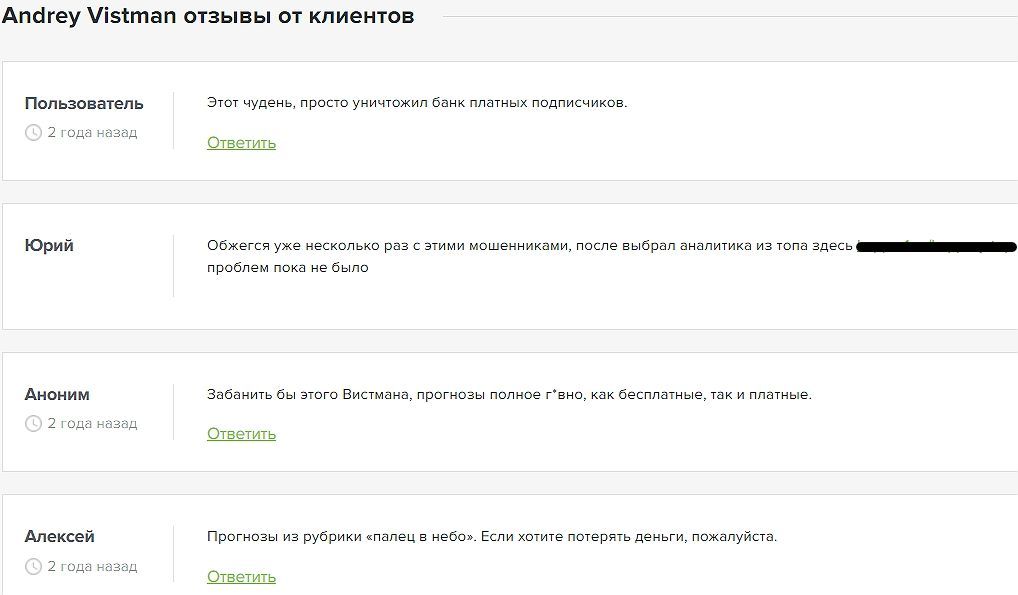Reply to Аноним's review via Ответить
The width and height of the screenshot is (1018, 595).
(x=242, y=434)
